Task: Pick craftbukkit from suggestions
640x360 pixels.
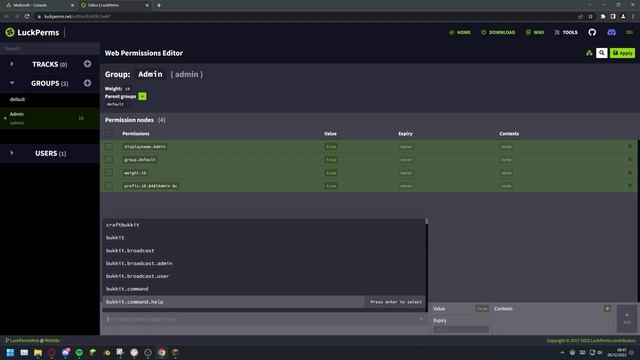Action: click(x=264, y=225)
